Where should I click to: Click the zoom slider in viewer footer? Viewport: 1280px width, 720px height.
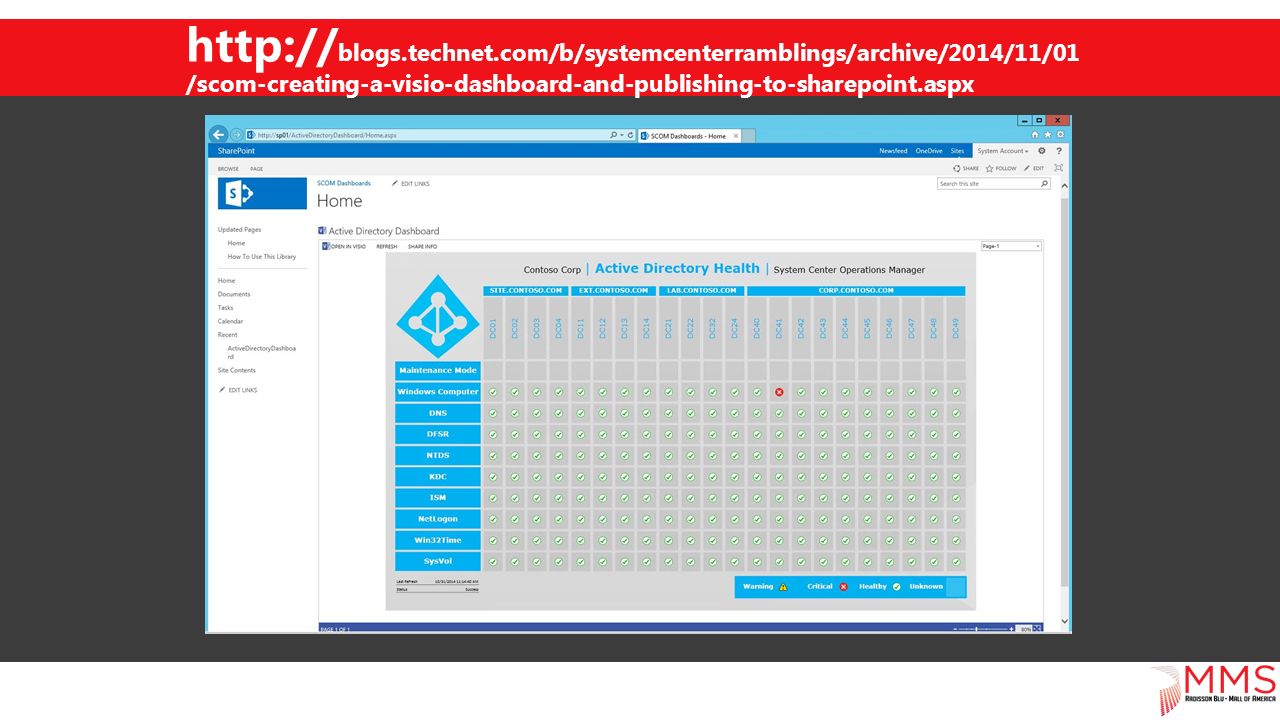982,628
